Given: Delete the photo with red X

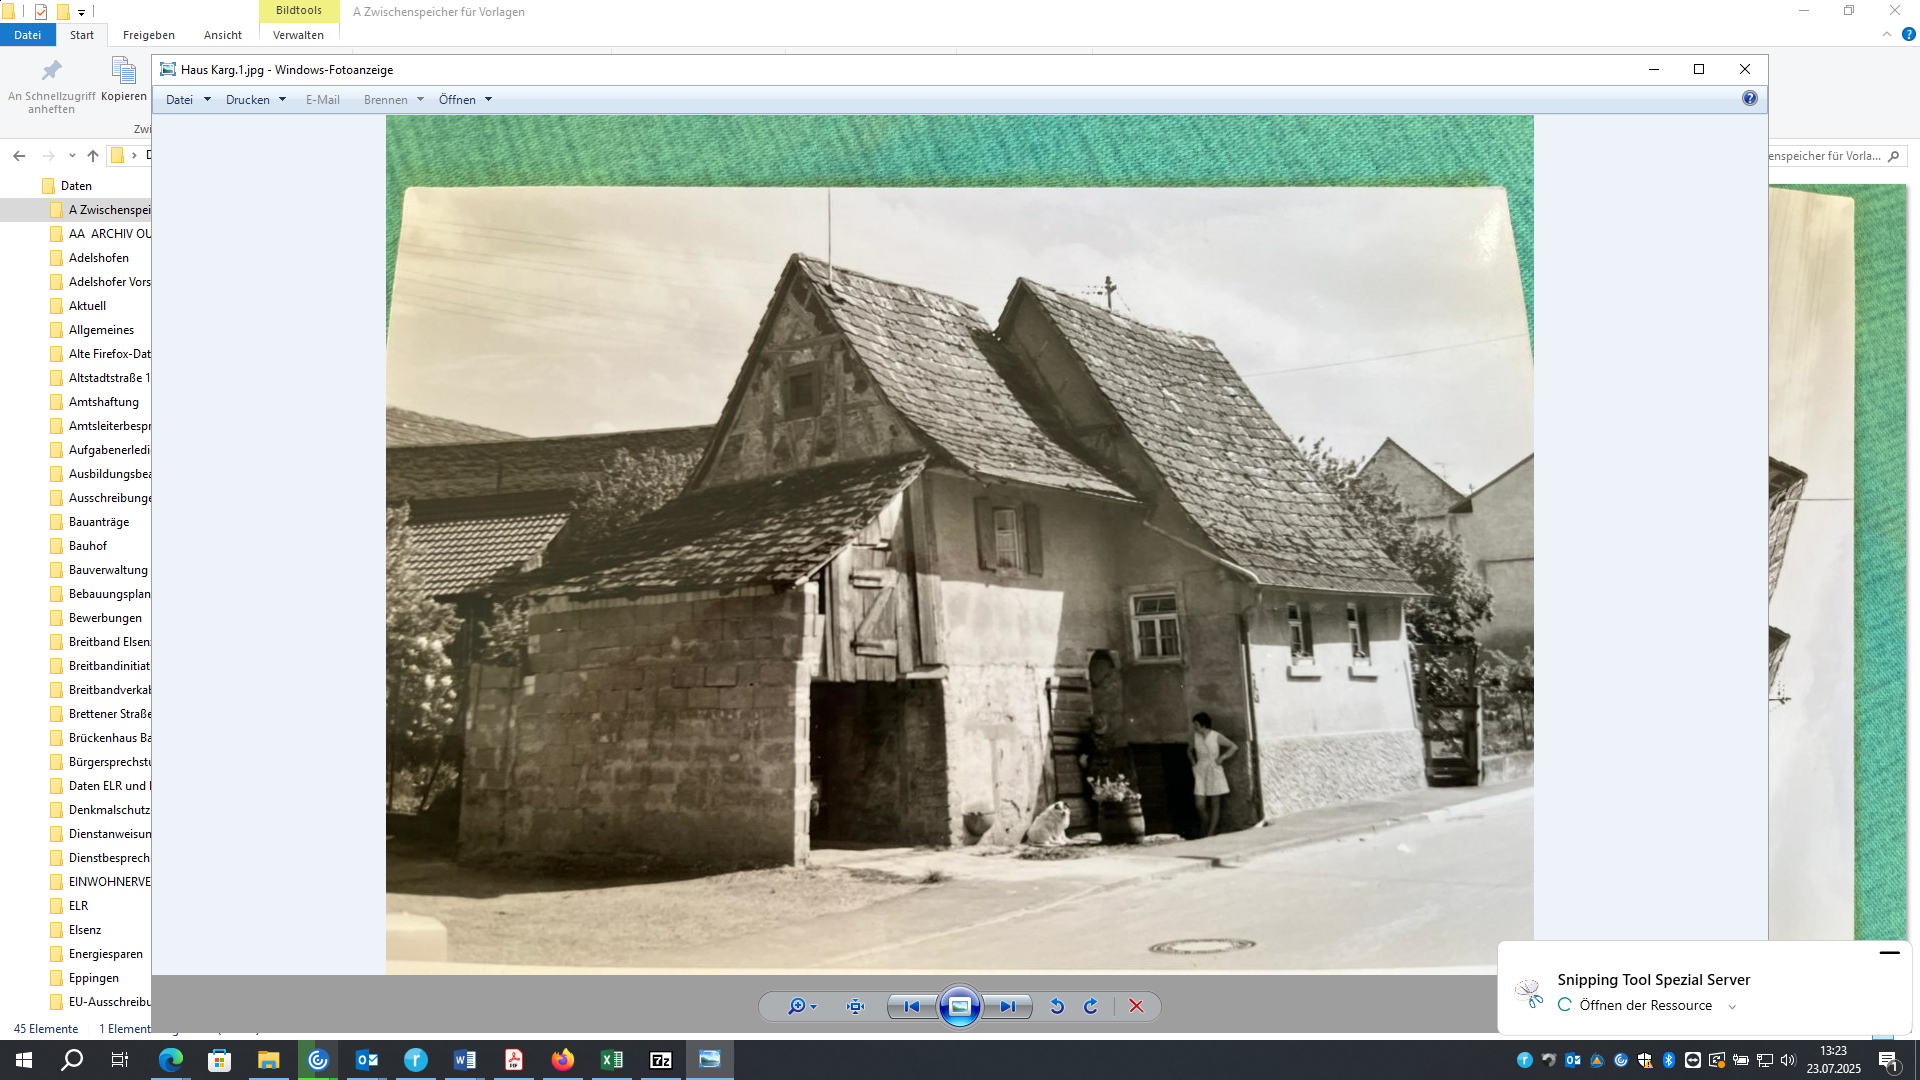Looking at the screenshot, I should pyautogui.click(x=1136, y=1006).
